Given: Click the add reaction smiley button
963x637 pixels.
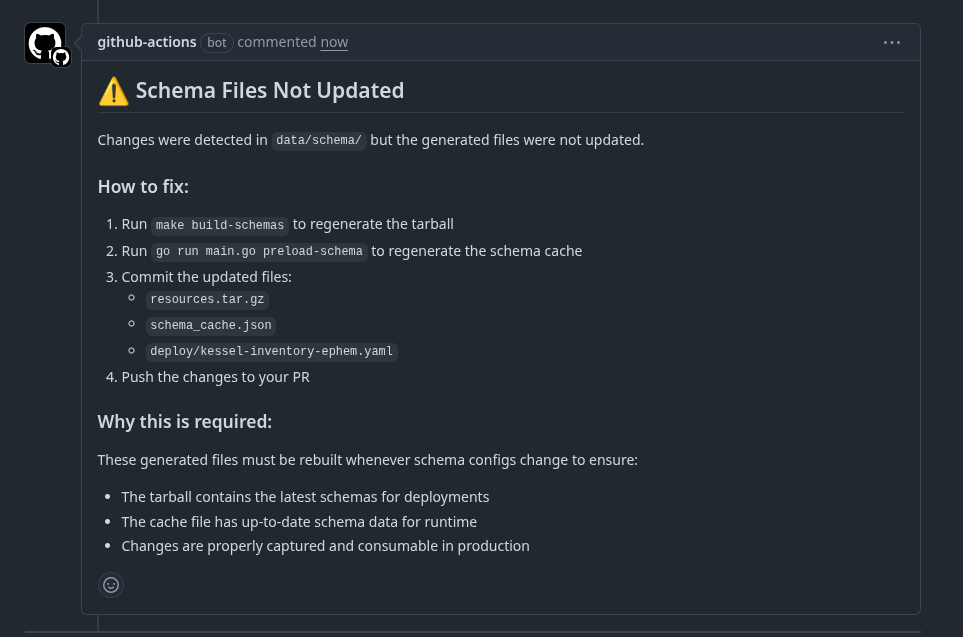Looking at the screenshot, I should (112, 585).
